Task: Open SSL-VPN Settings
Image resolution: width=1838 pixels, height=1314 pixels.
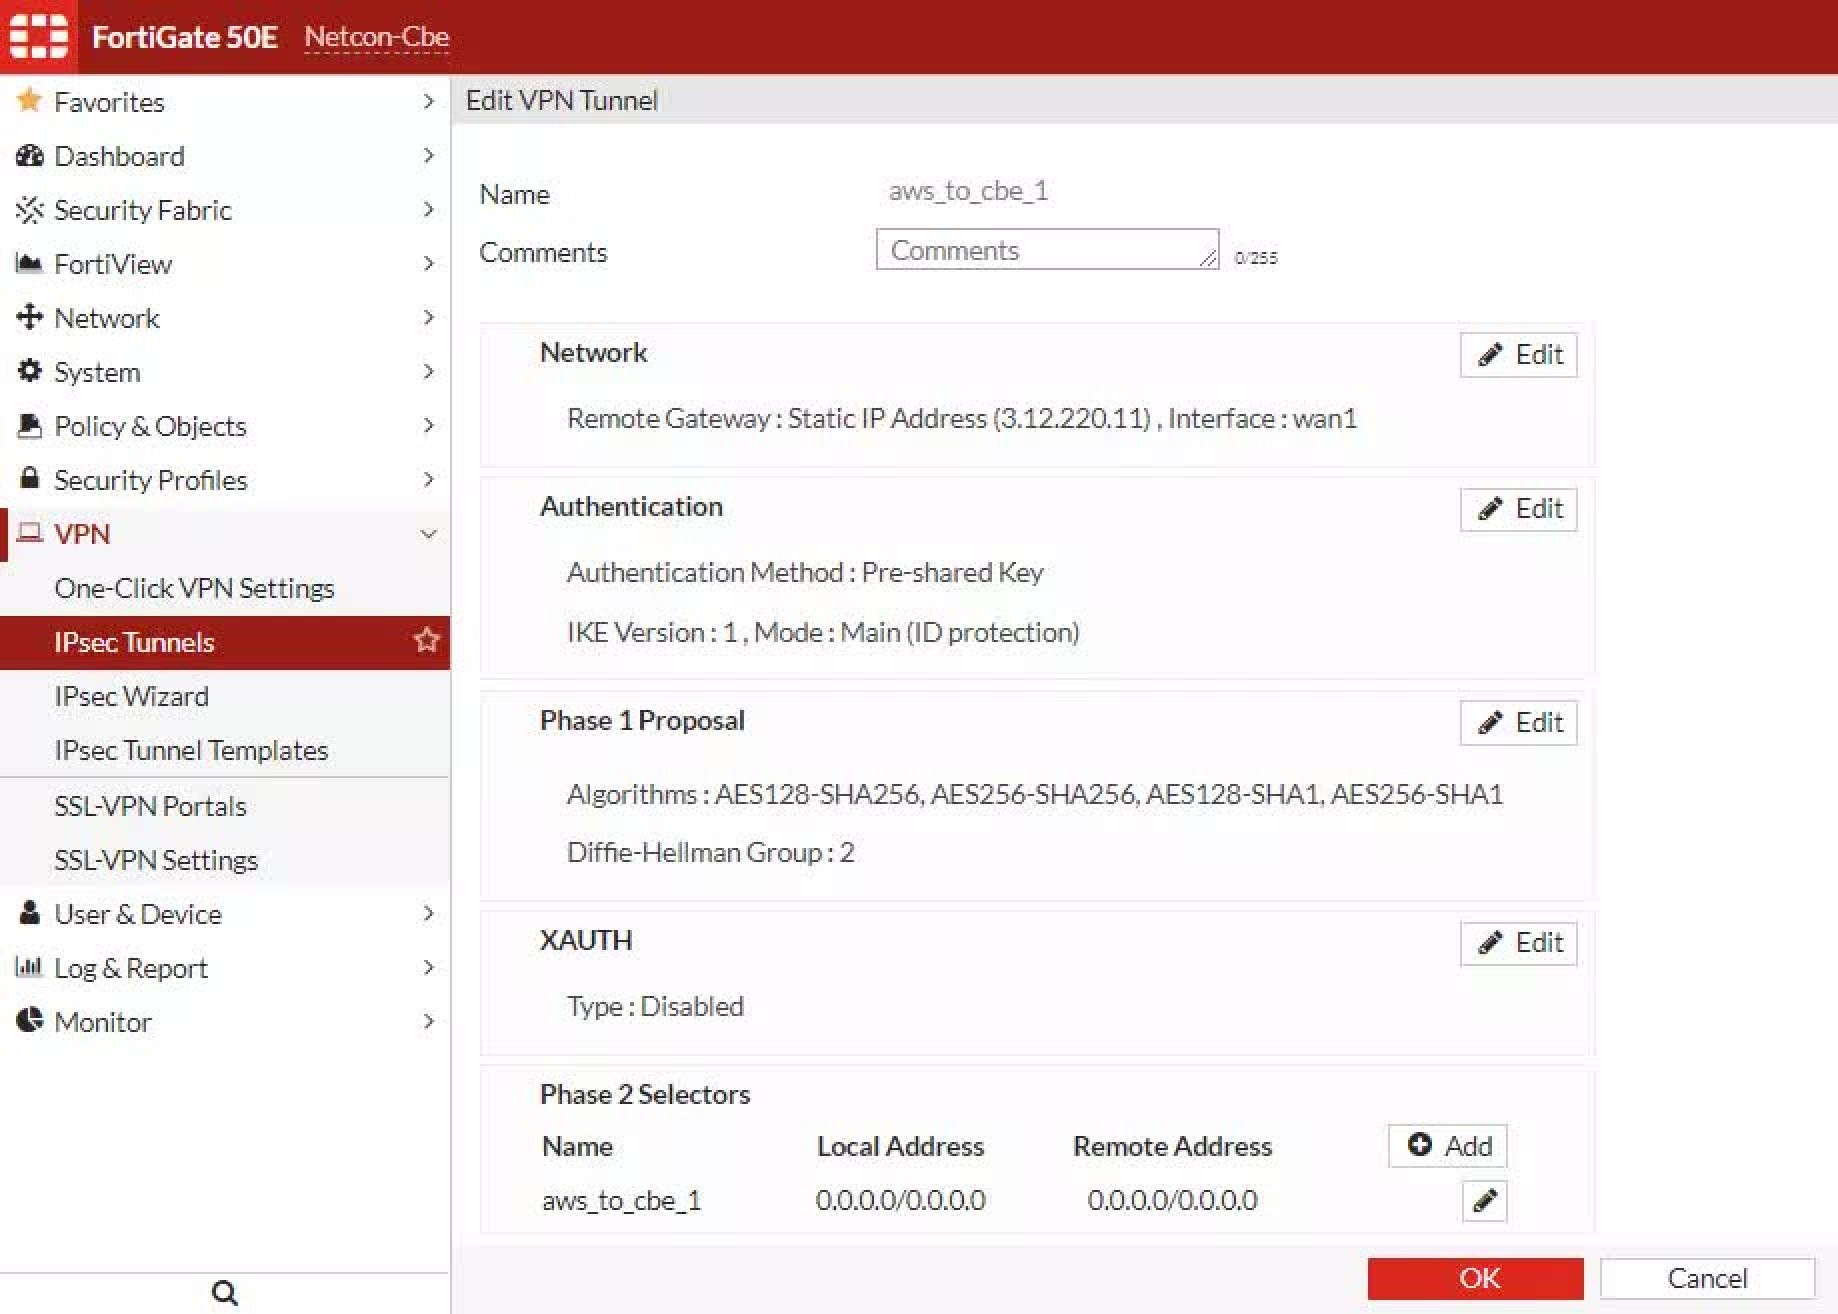Action: point(156,860)
